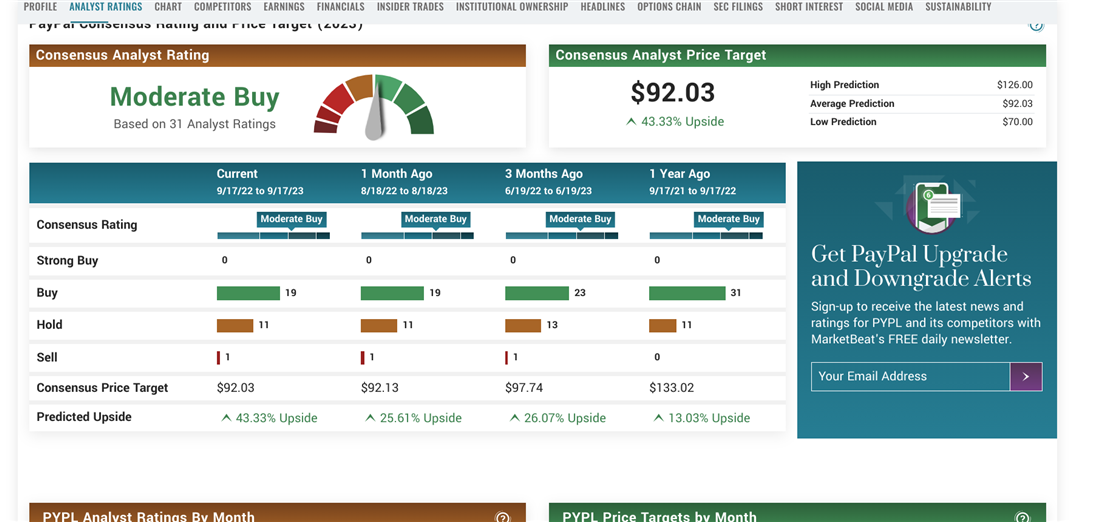
Task: Click the help icon beside Consensus Price Target
Action: pyautogui.click(x=1036, y=26)
